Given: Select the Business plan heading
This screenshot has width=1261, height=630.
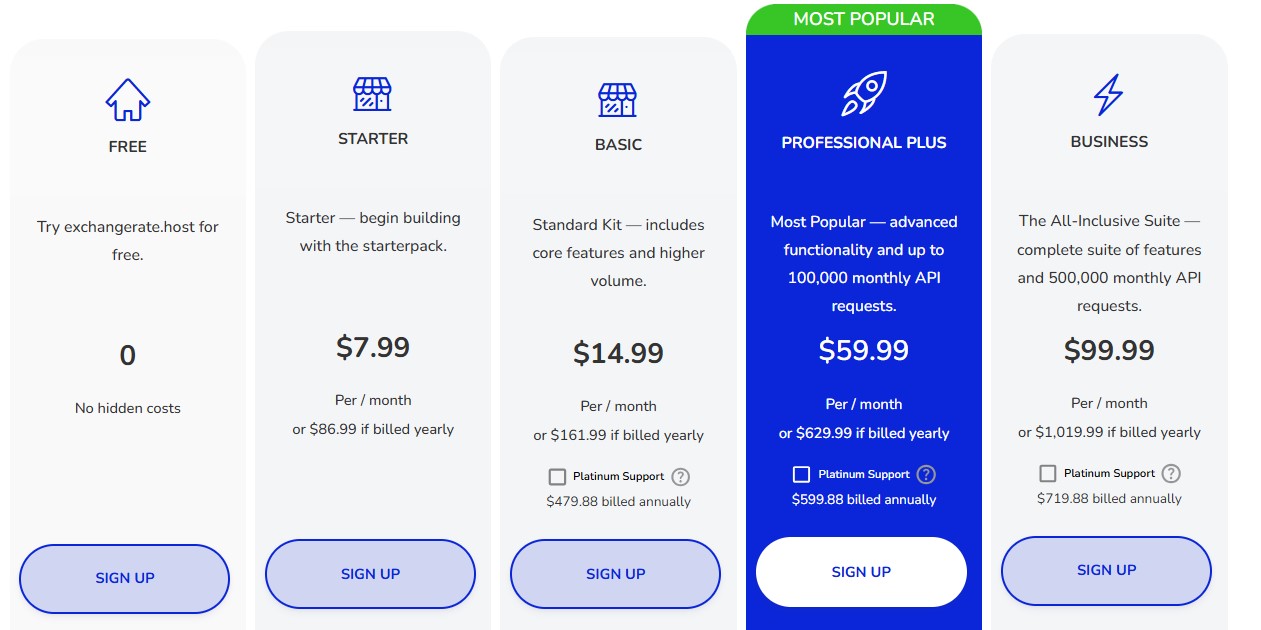Looking at the screenshot, I should pyautogui.click(x=1109, y=142).
